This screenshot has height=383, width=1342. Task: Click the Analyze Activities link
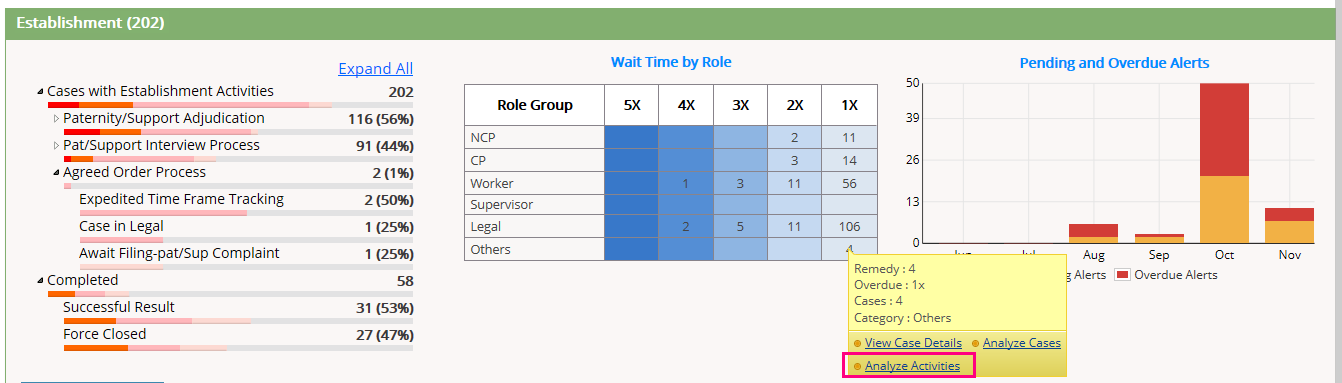pos(912,366)
